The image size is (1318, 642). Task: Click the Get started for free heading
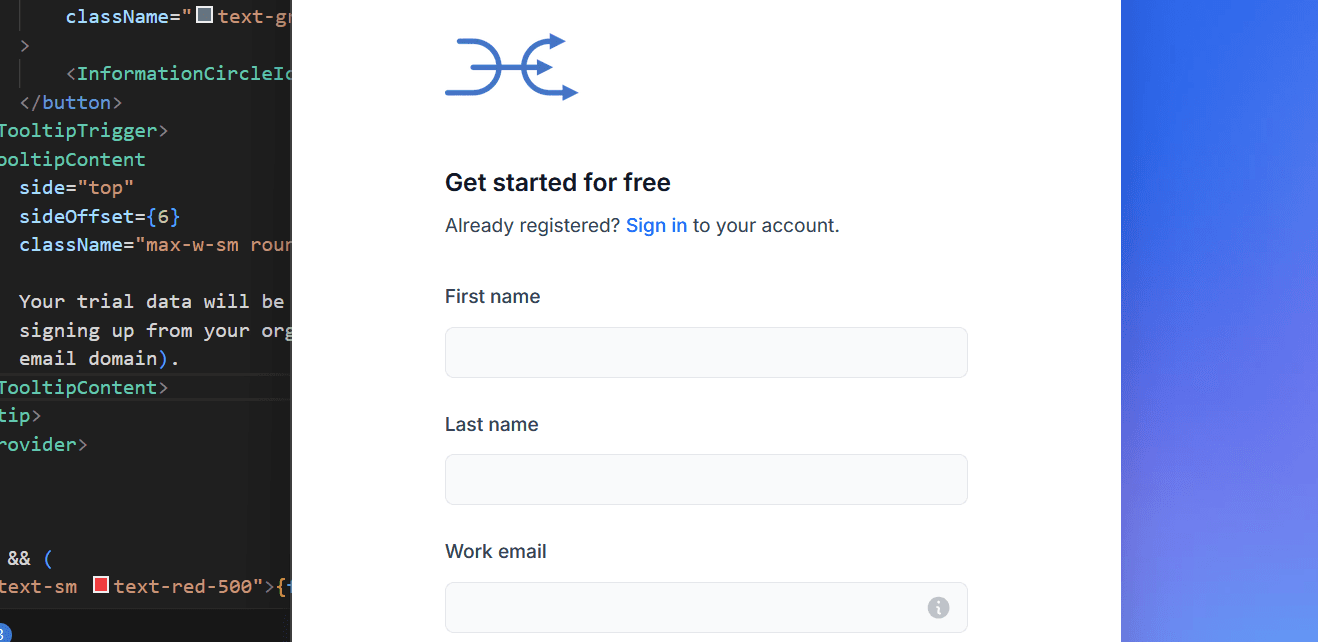click(558, 182)
